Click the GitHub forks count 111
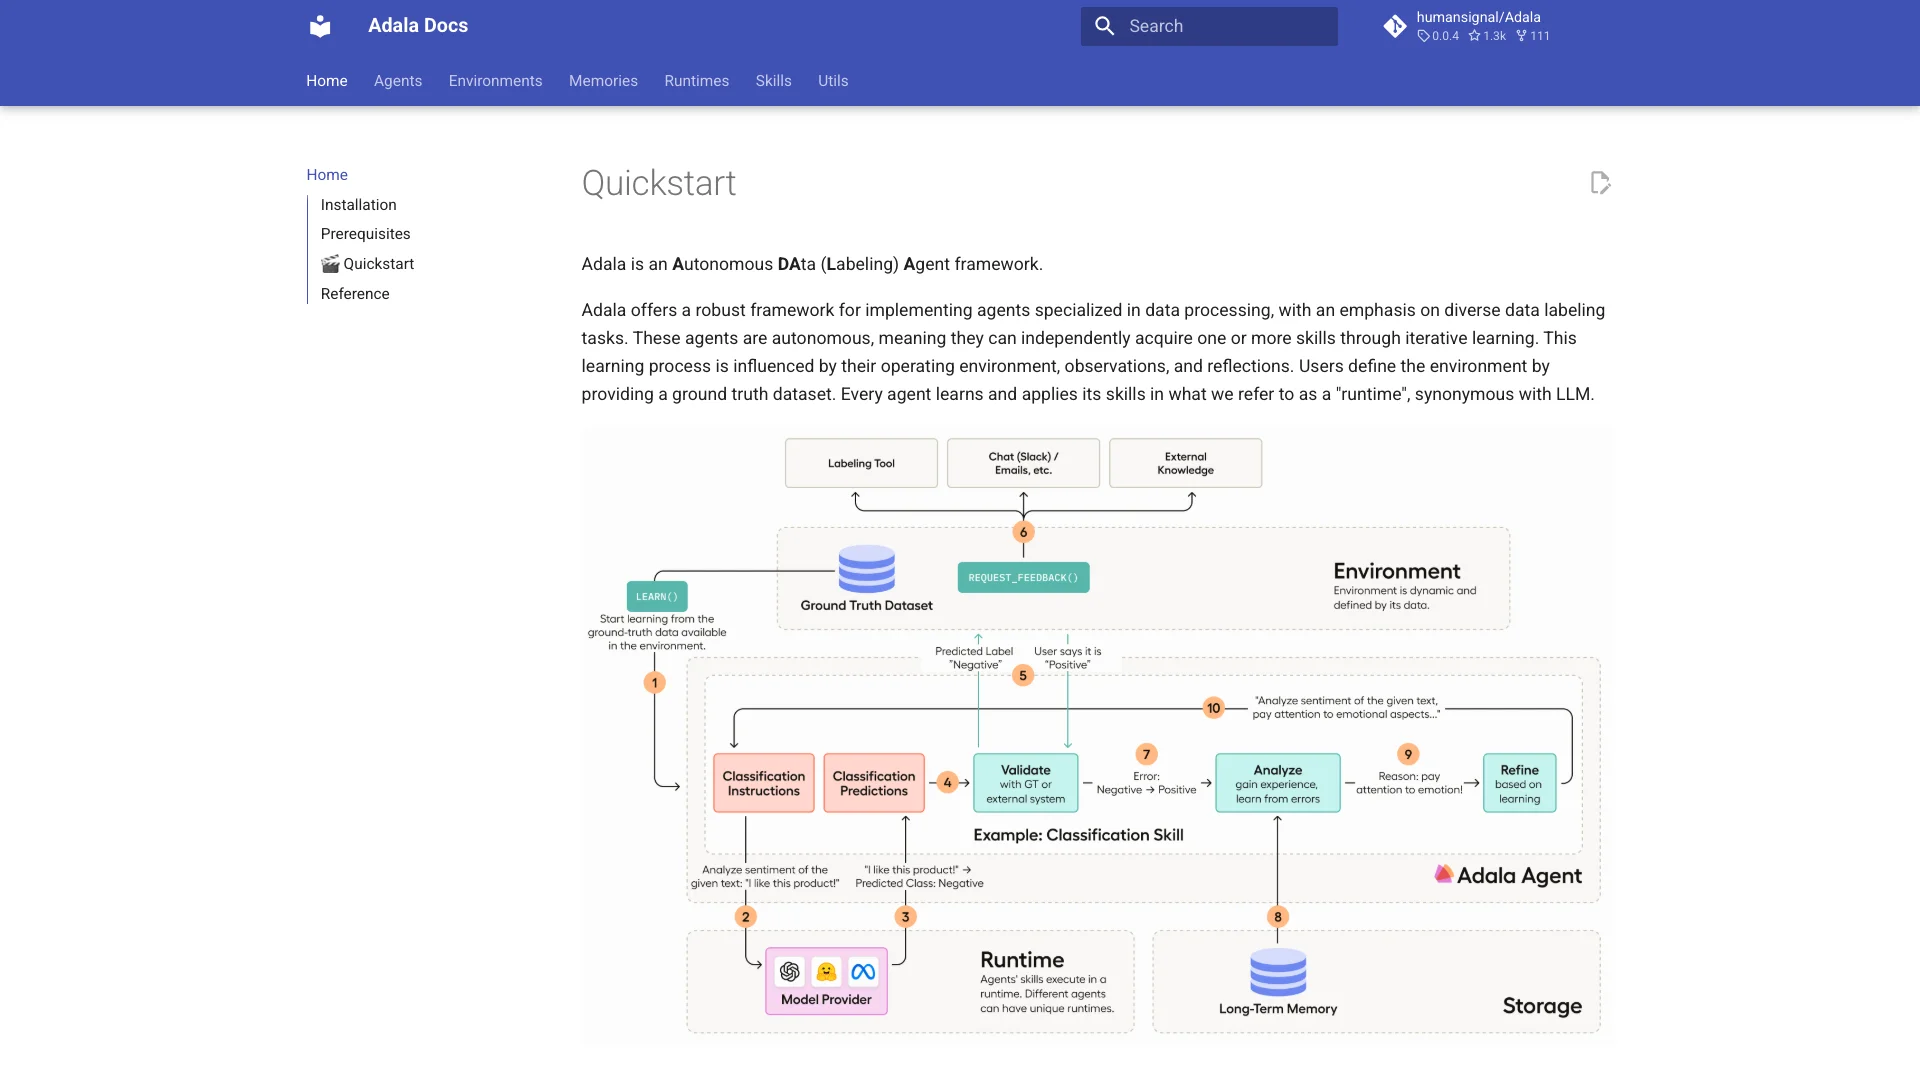Image resolution: width=1920 pixels, height=1080 pixels. (1533, 36)
